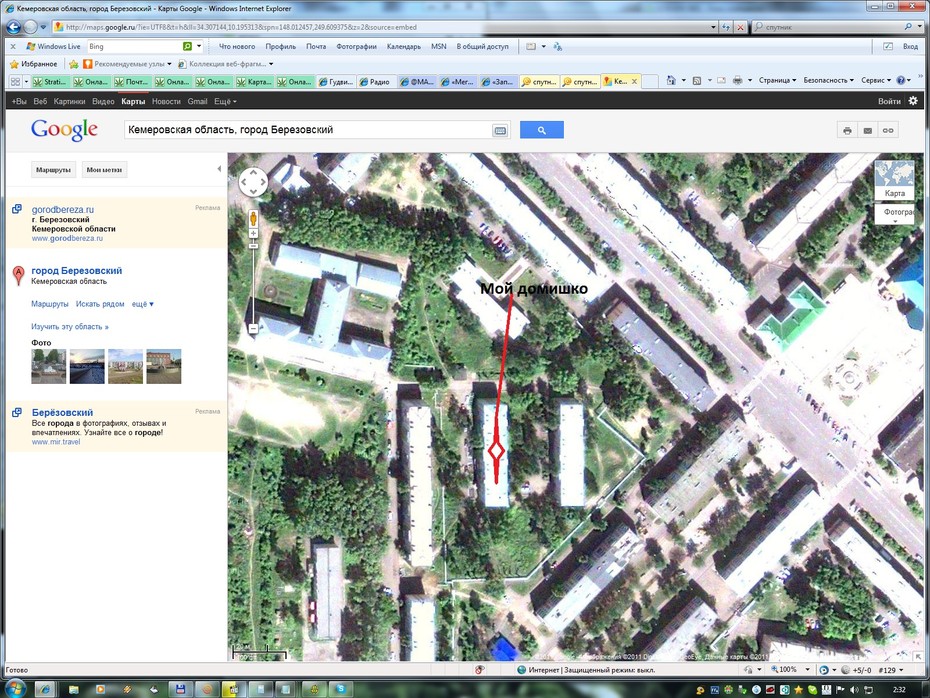Open the on-screen keyboard in search box

500,130
